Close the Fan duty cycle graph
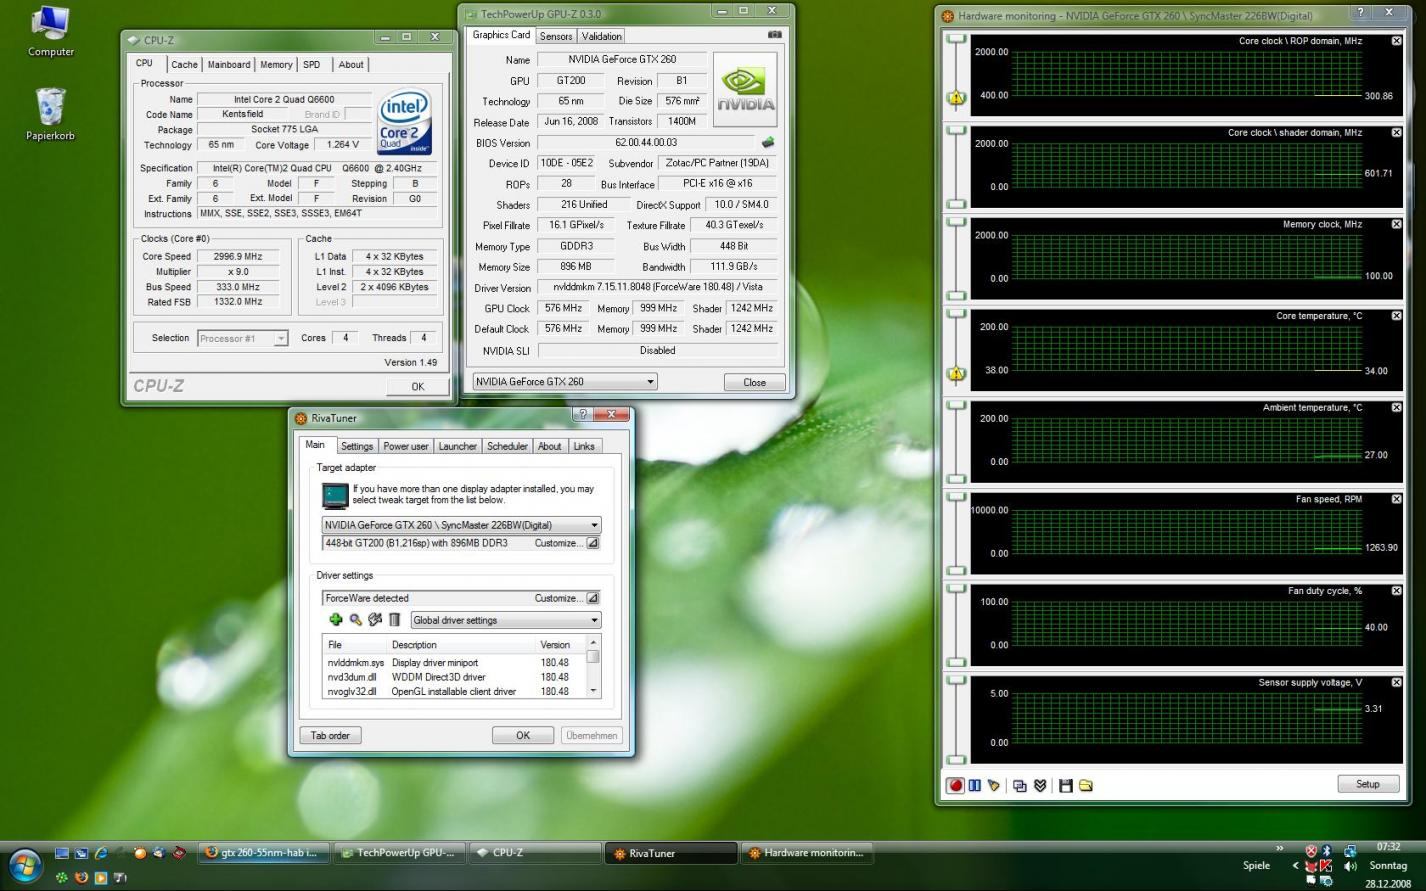The height and width of the screenshot is (891, 1426). [x=1396, y=591]
